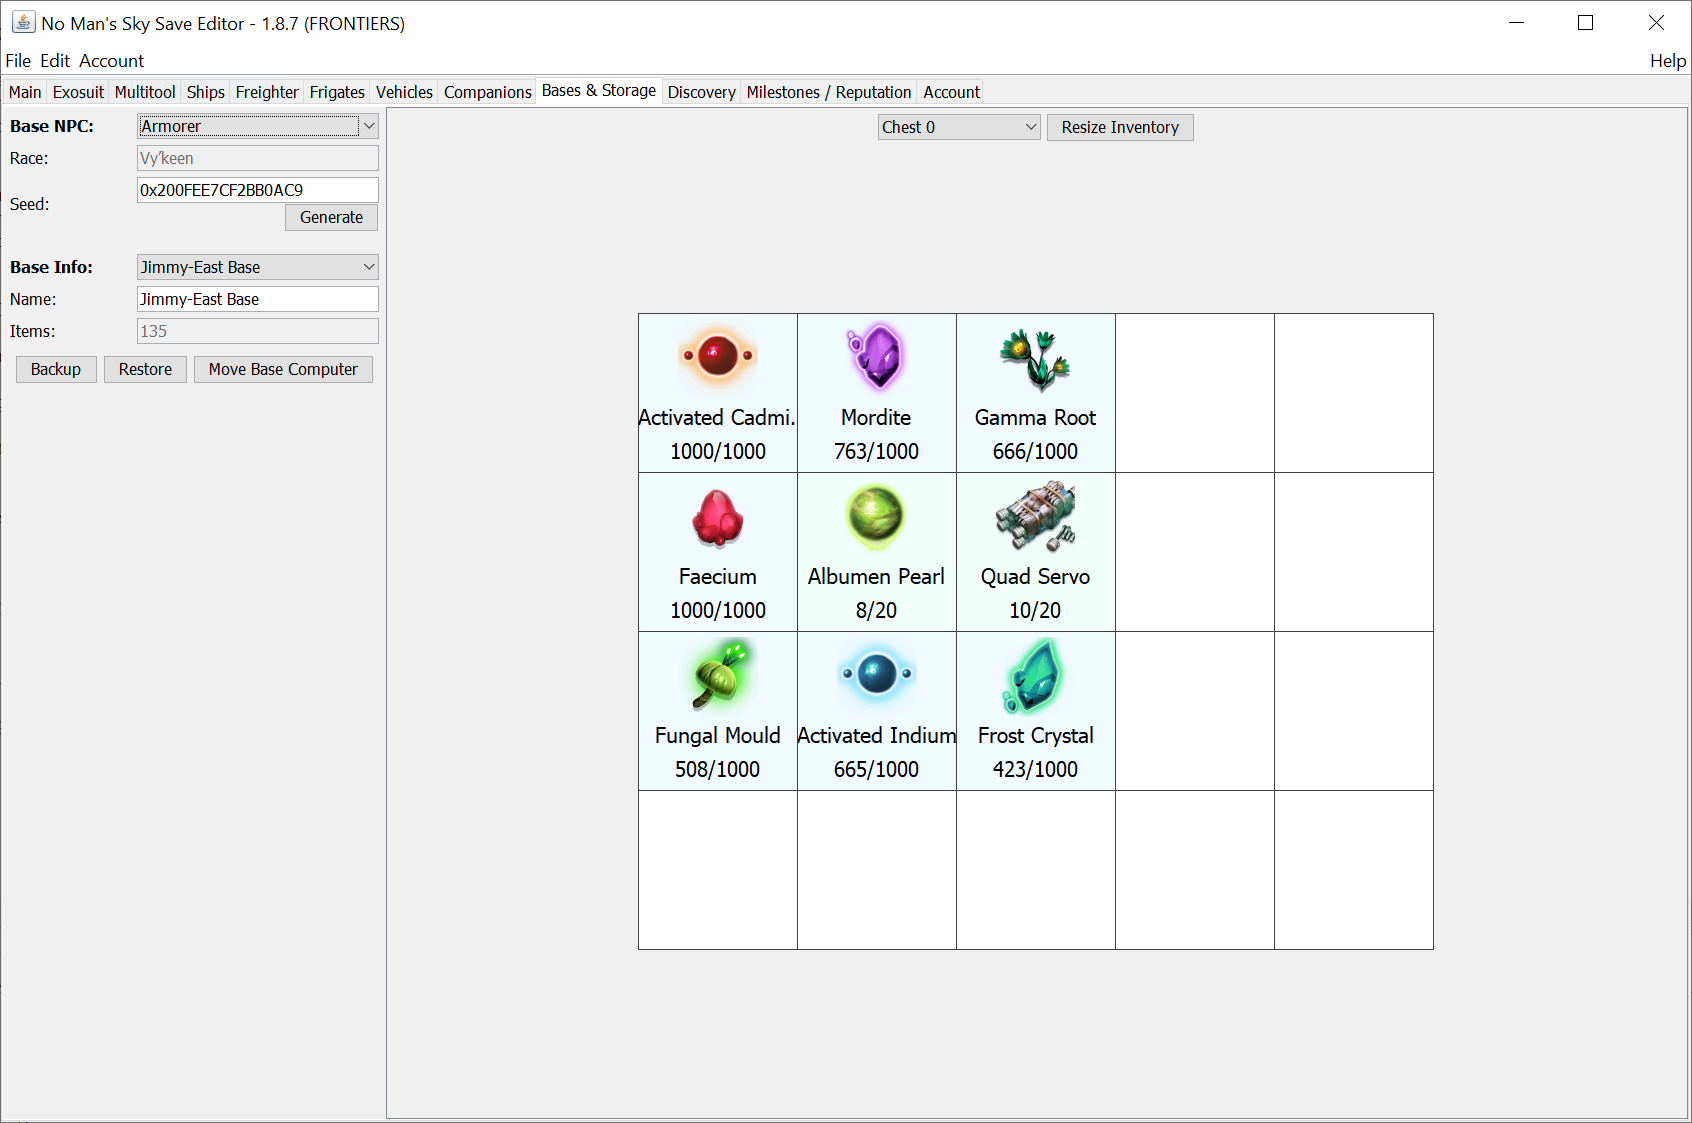Open the Chest 0 selector dropdown
The image size is (1692, 1123).
coord(959,127)
